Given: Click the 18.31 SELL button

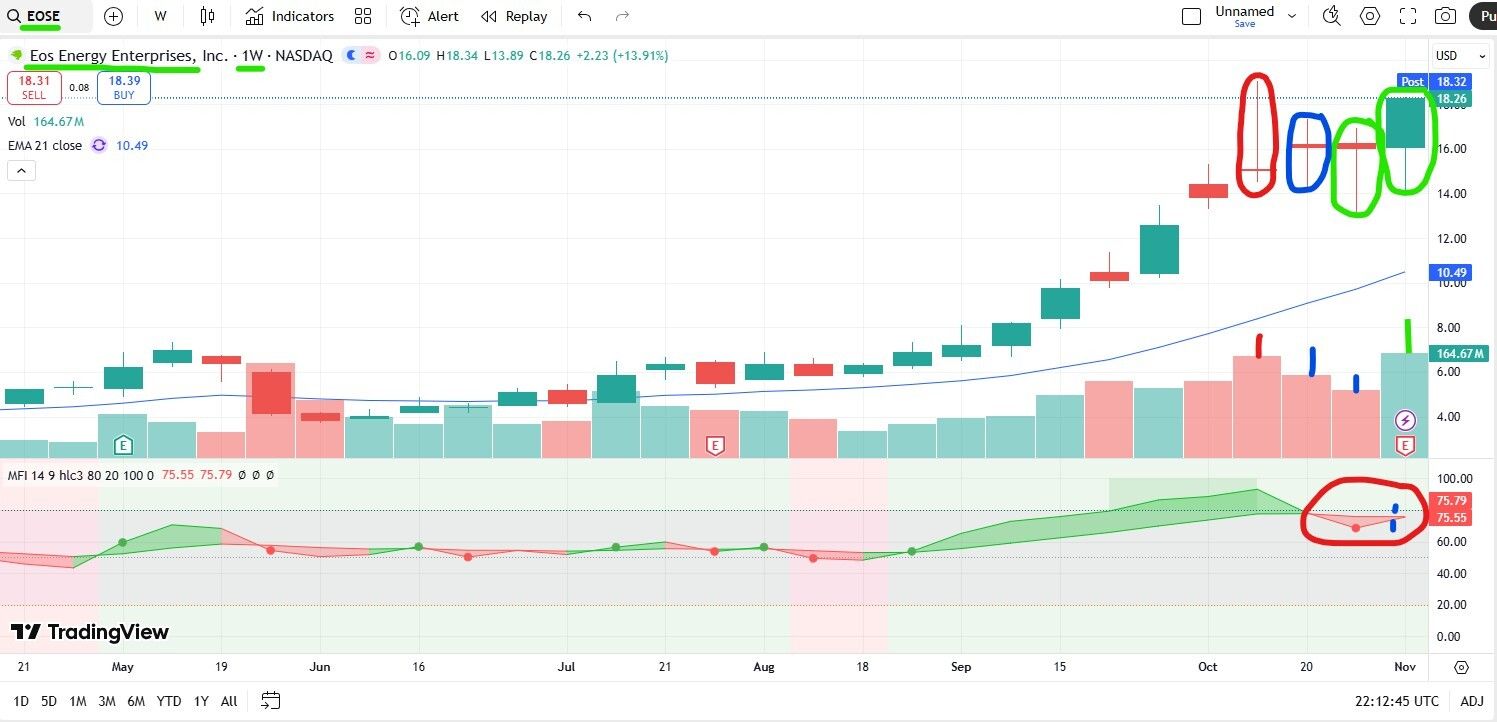Looking at the screenshot, I should [x=34, y=87].
